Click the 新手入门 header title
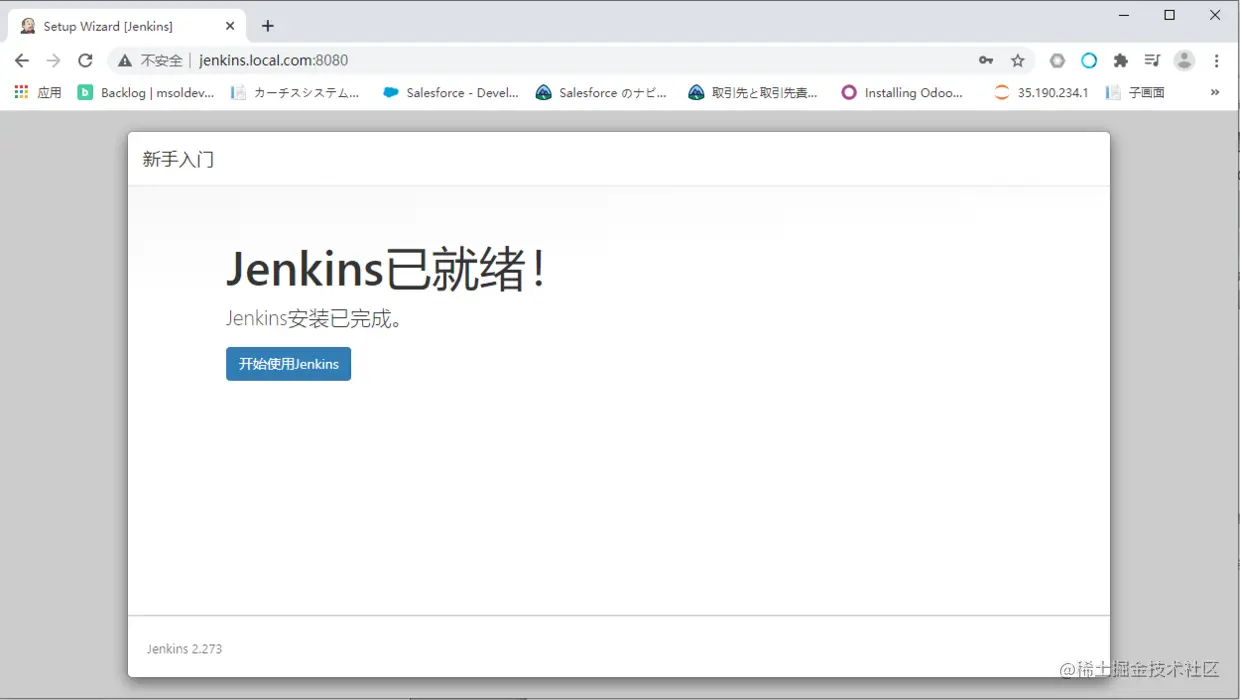 click(x=178, y=159)
